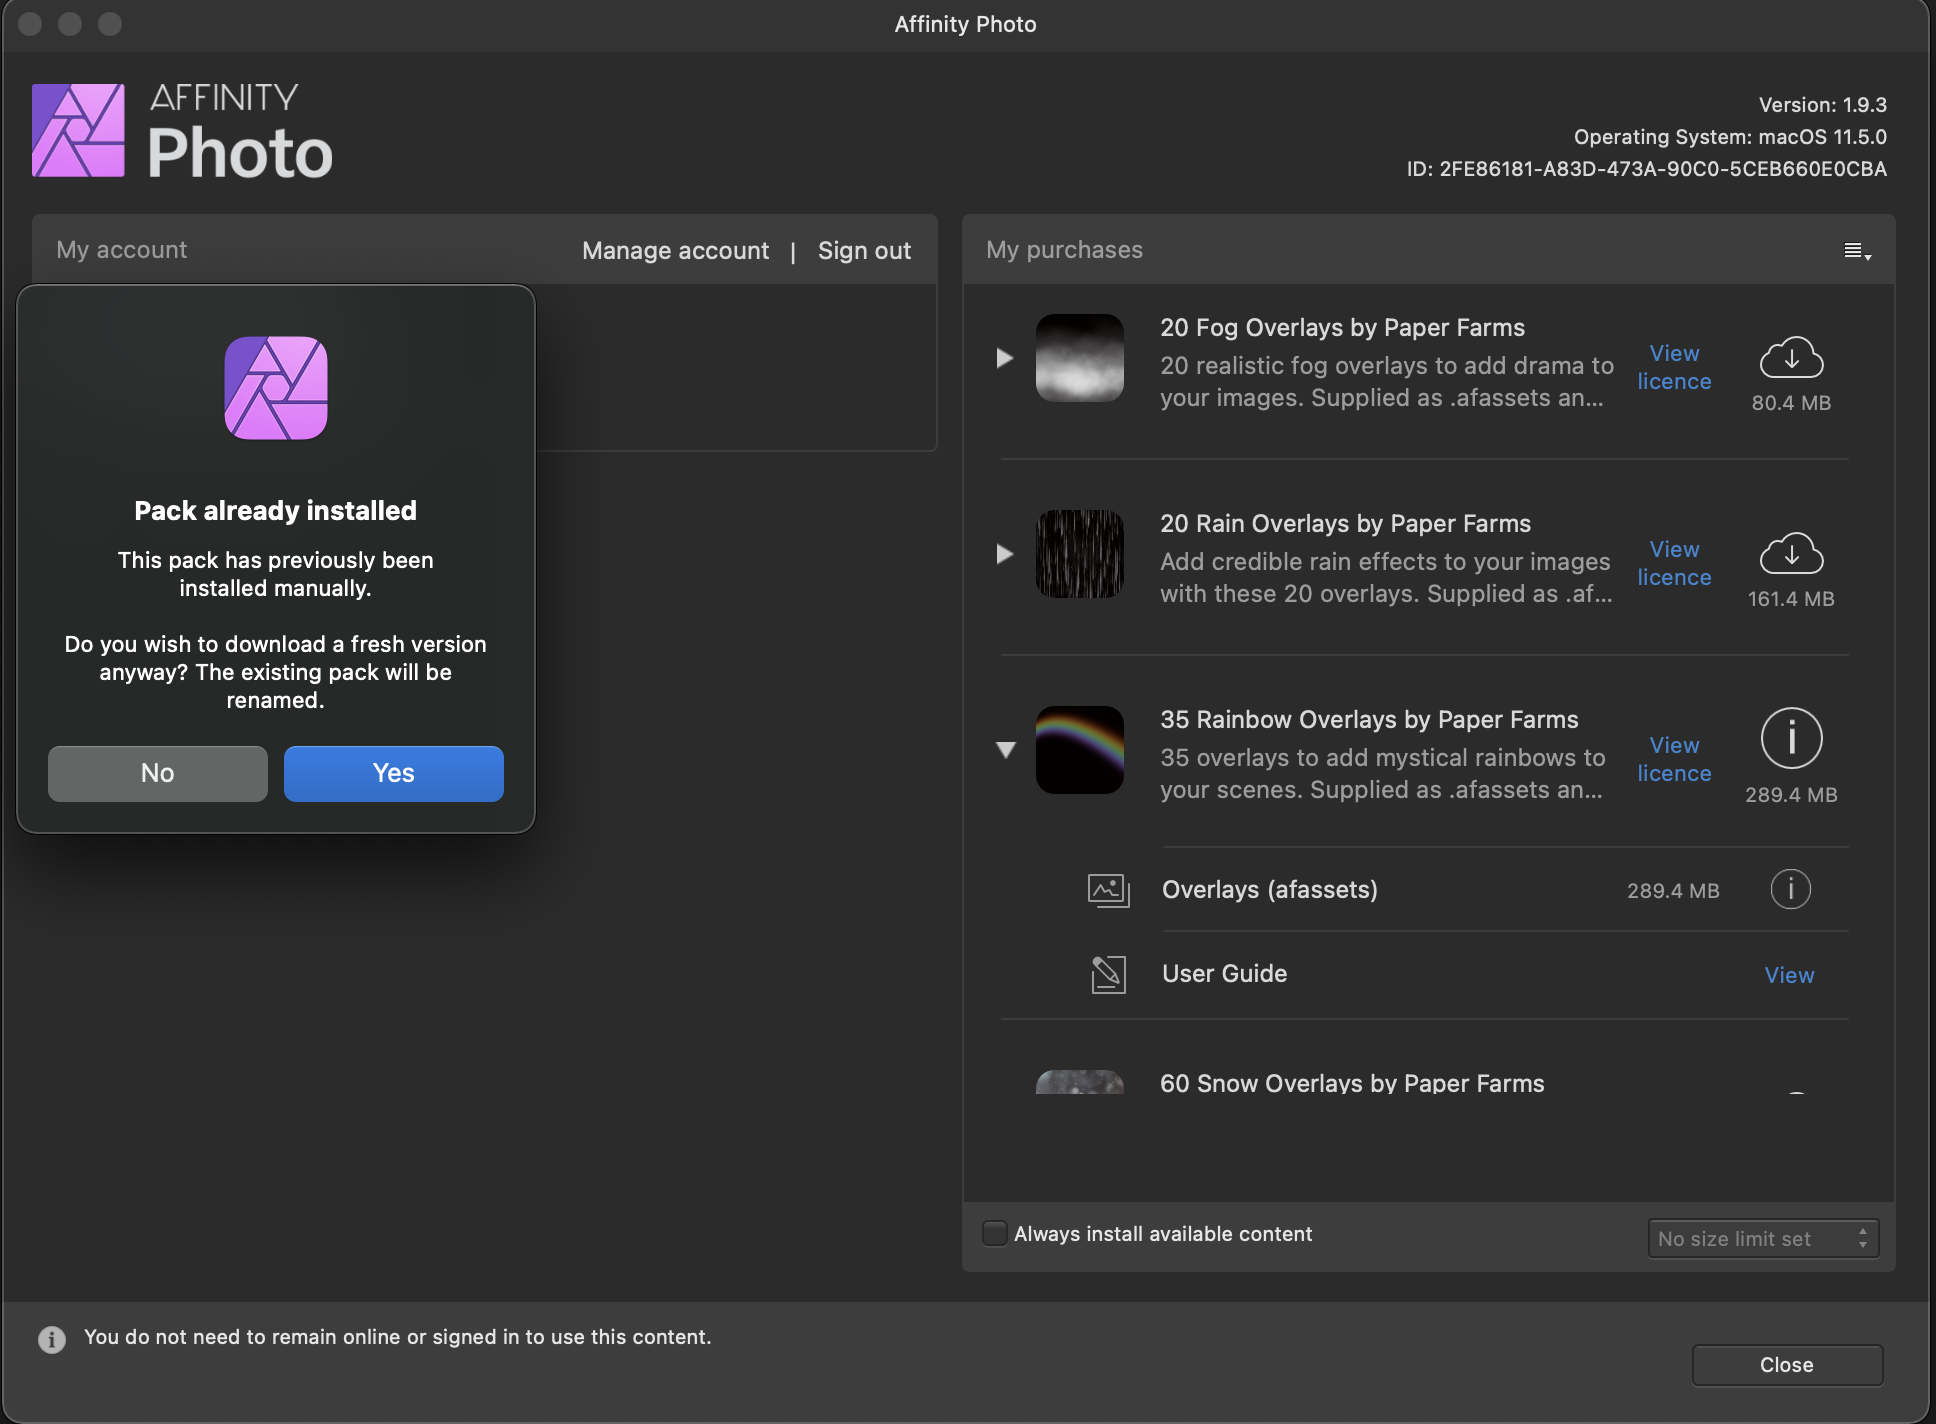The height and width of the screenshot is (1424, 1936).
Task: Click No in Pack already installed dialog
Action: 158,773
